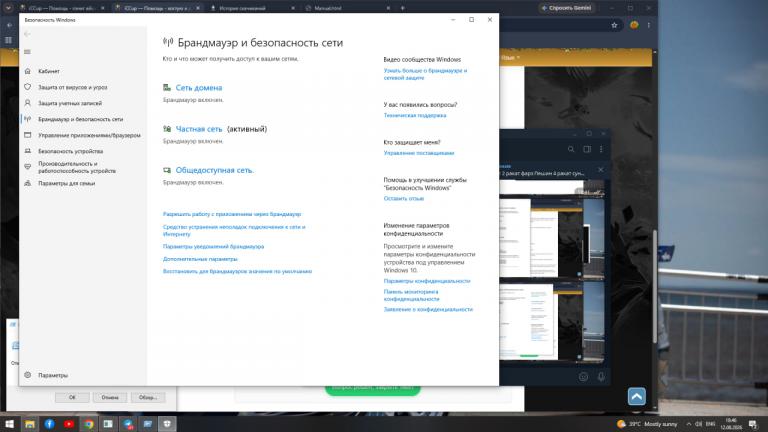This screenshot has height=432, width=768.
Task: Open lower screenshot thumbnail in Telegram chat
Action: [x=552, y=321]
